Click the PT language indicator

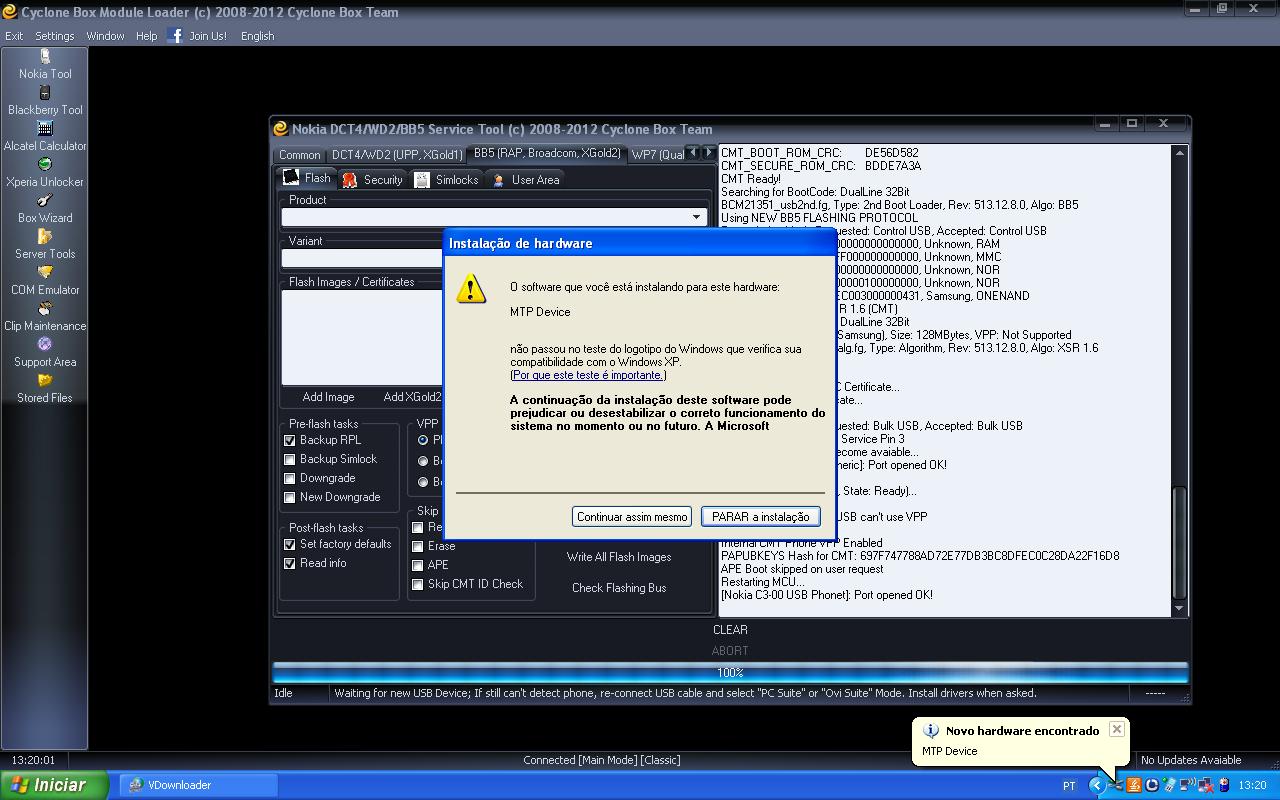(1069, 785)
